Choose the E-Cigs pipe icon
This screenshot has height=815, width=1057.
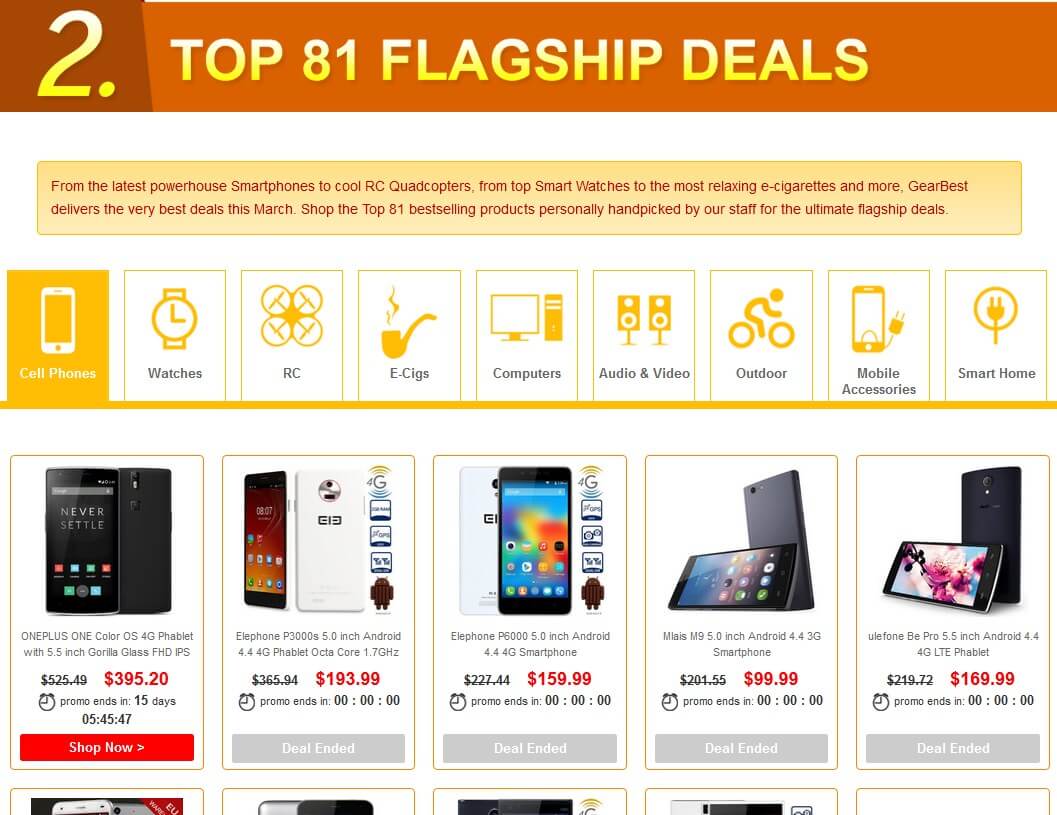pos(409,322)
